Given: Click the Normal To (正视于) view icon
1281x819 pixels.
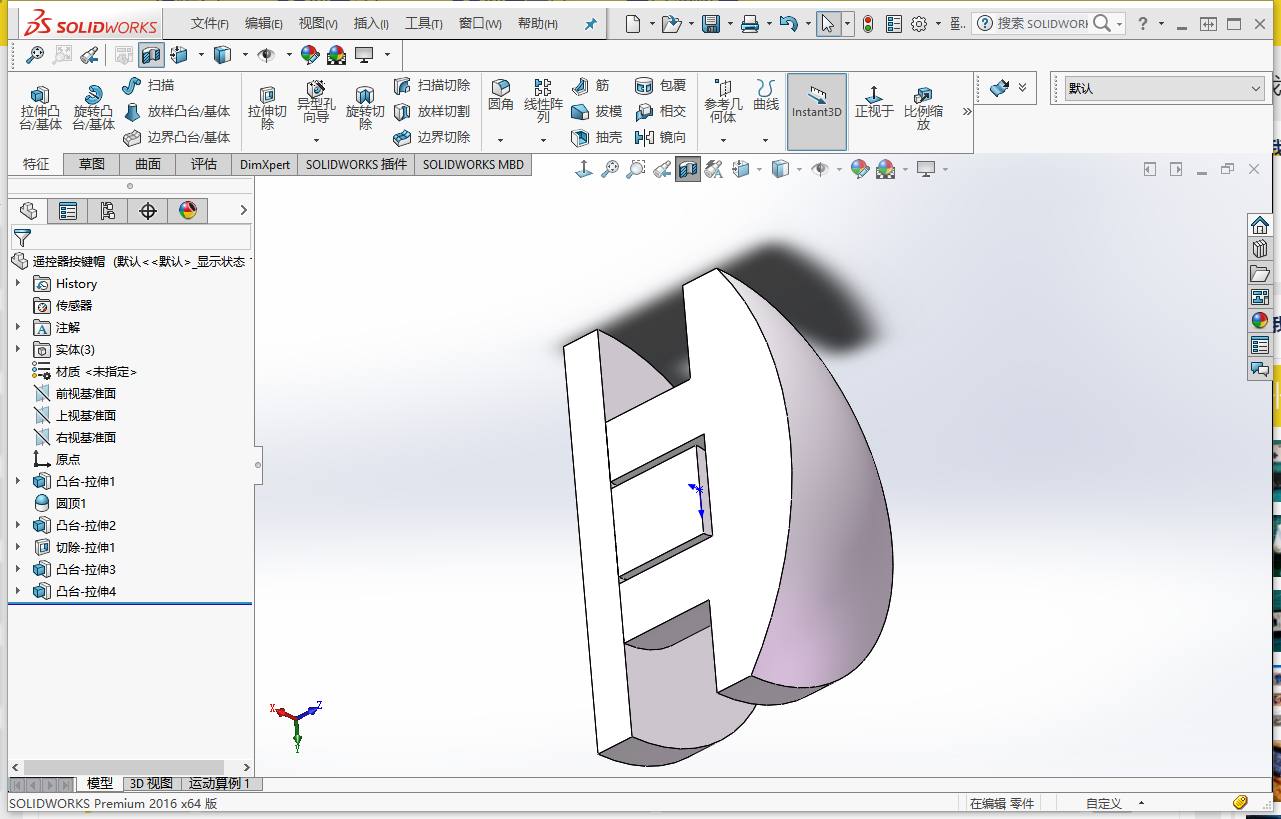Looking at the screenshot, I should pyautogui.click(x=874, y=102).
